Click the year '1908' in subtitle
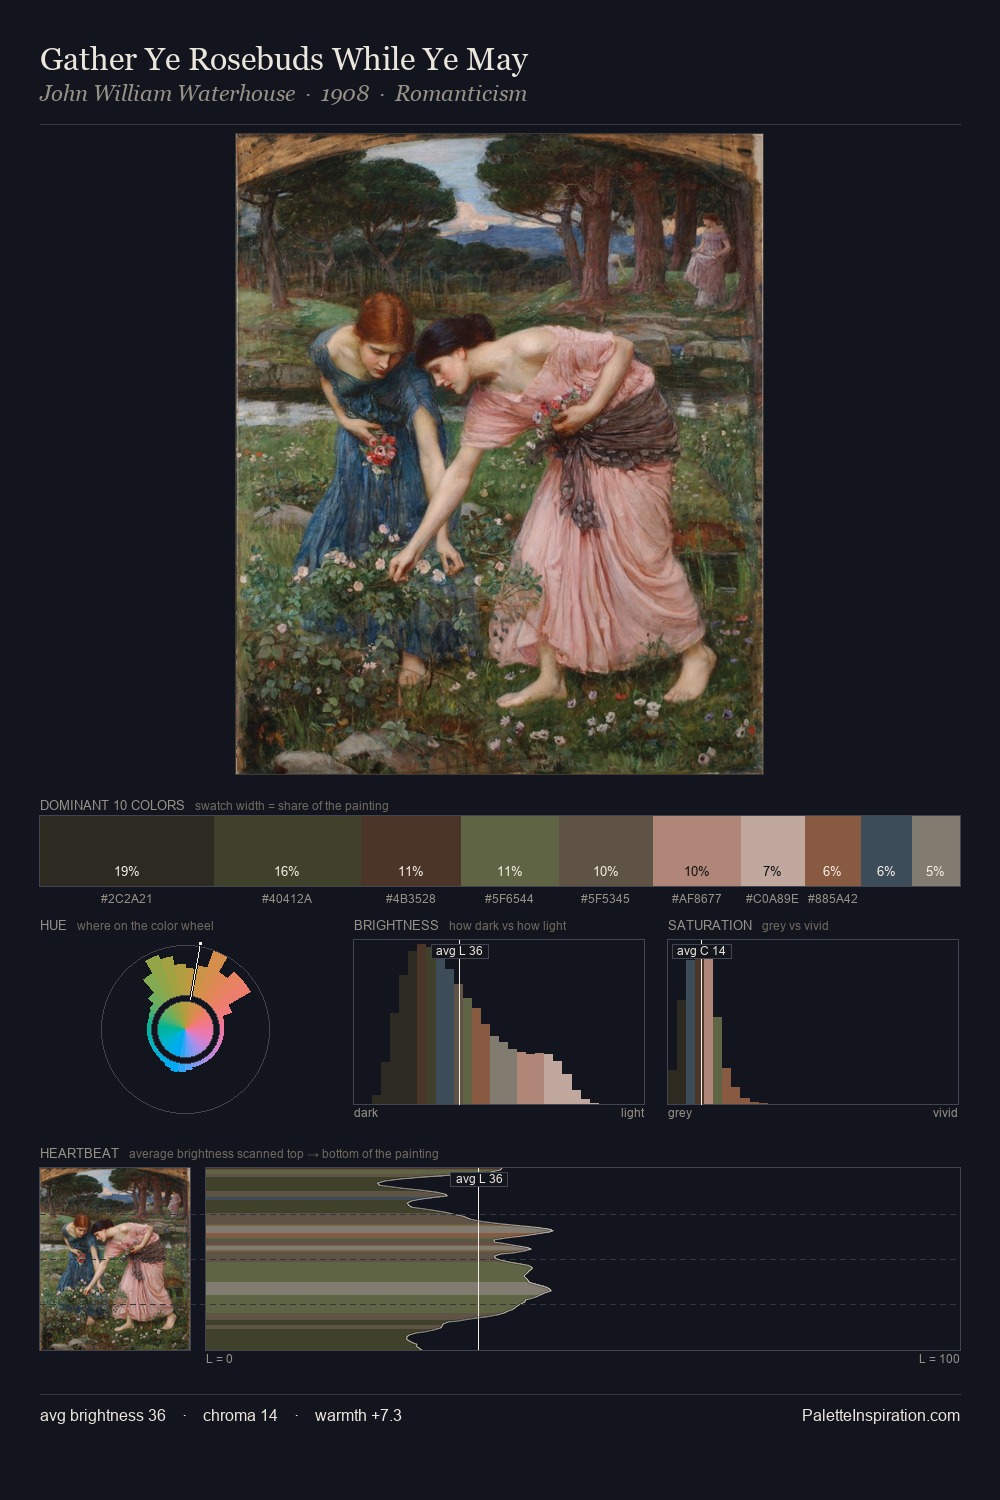The height and width of the screenshot is (1500, 1000). 345,94
